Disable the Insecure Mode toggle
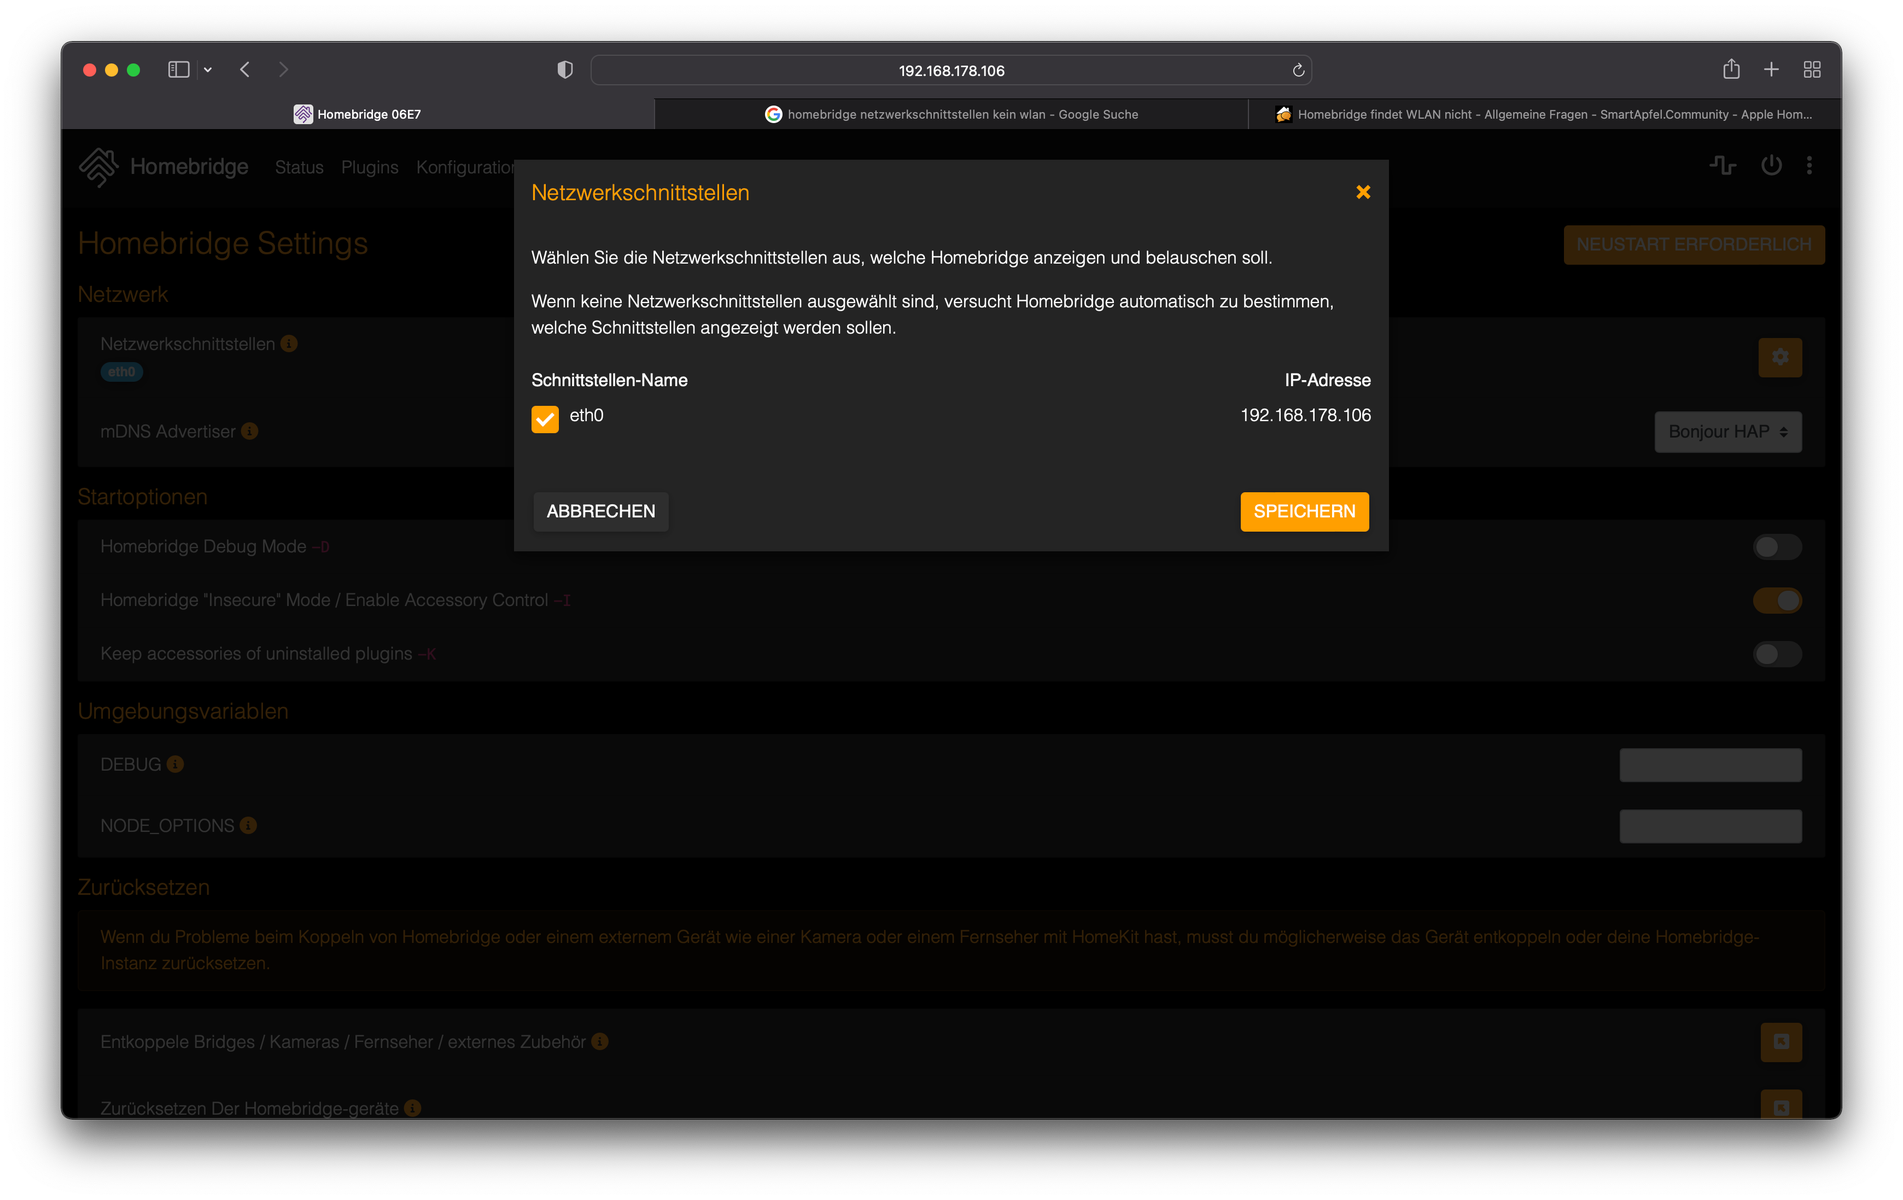The width and height of the screenshot is (1903, 1200). coord(1777,600)
